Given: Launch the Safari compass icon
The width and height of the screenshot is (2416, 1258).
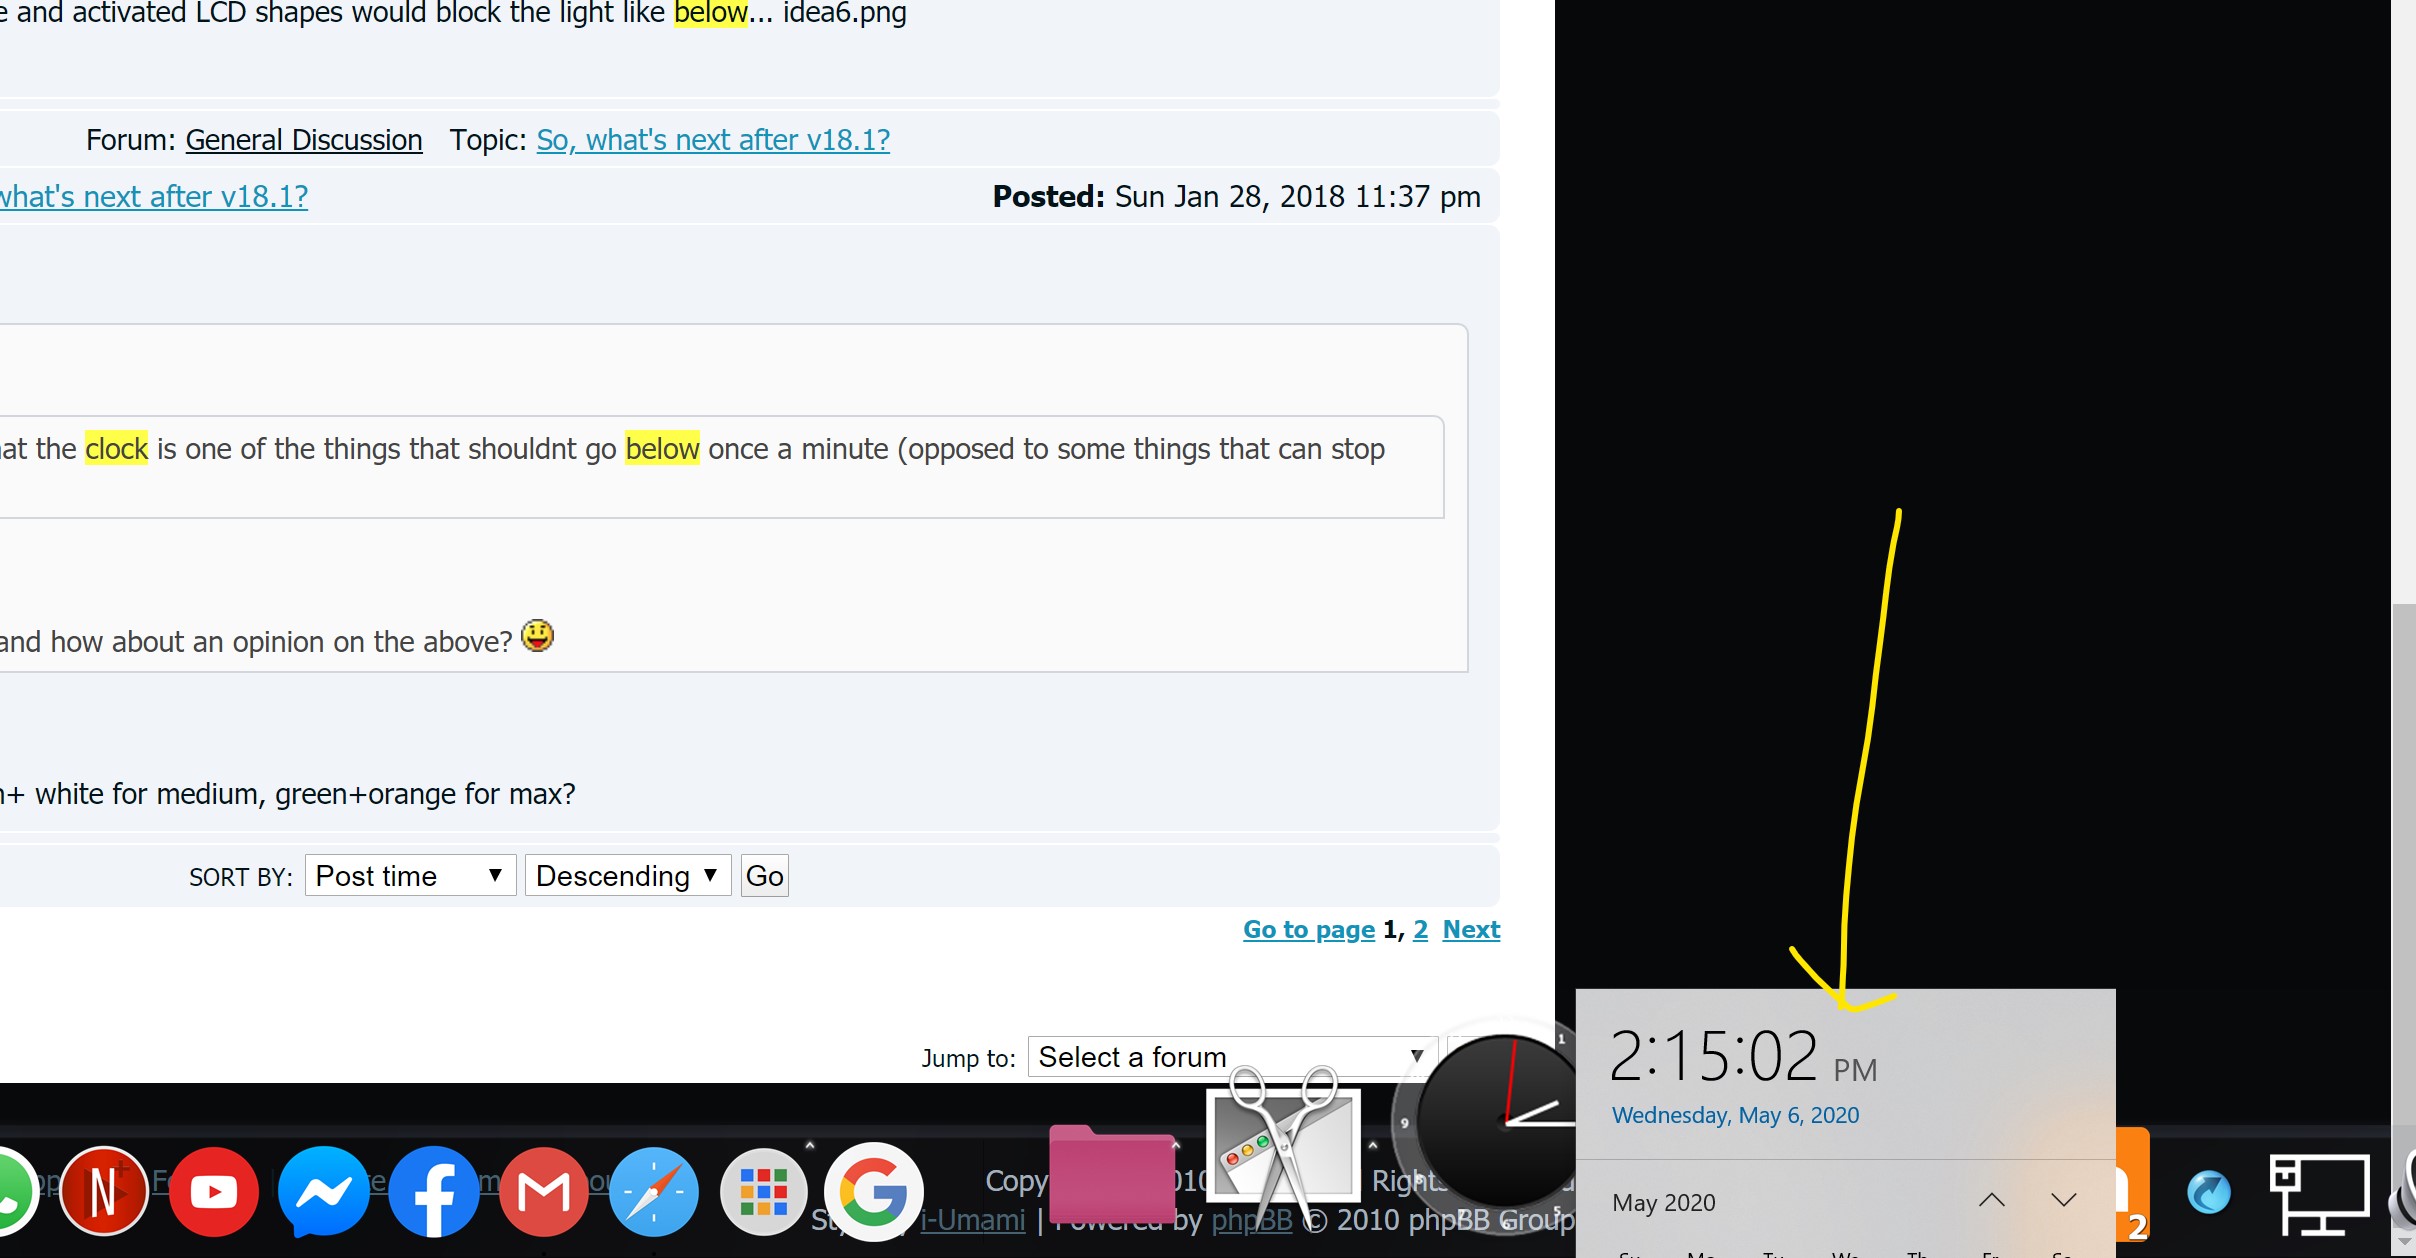Looking at the screenshot, I should (x=654, y=1191).
